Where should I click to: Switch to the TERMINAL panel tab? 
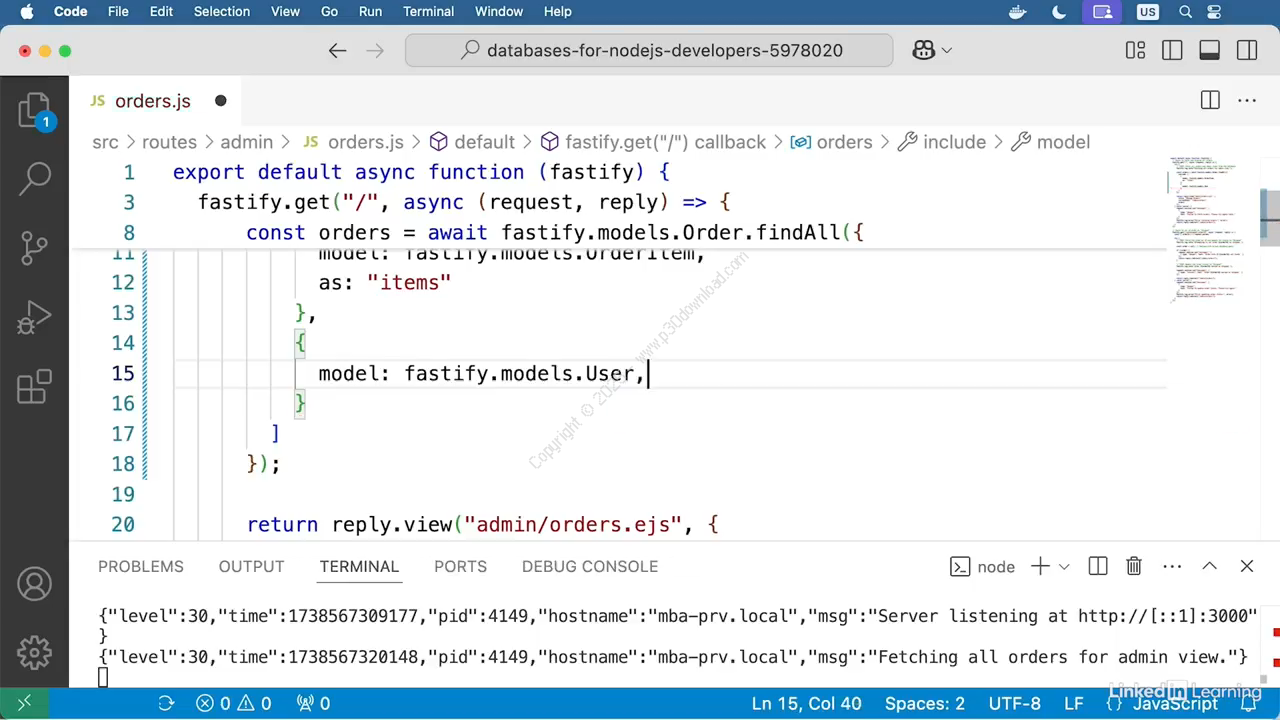tap(359, 566)
